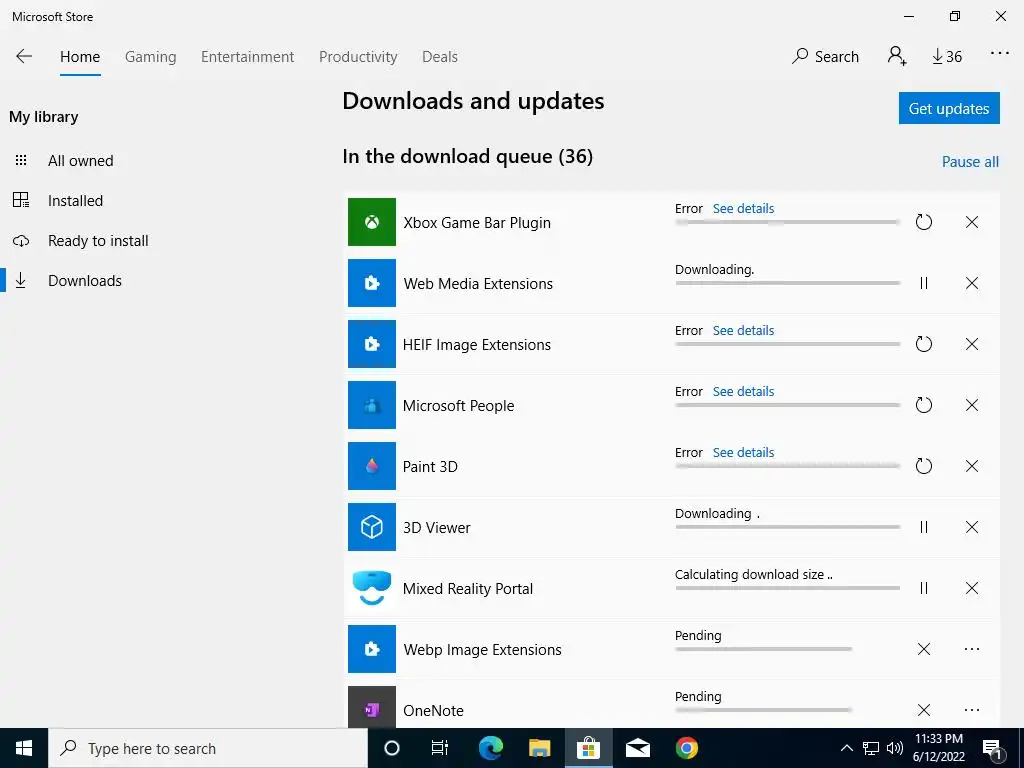1024x768 pixels.
Task: Open the downloads indicator showing 36
Action: 947,57
